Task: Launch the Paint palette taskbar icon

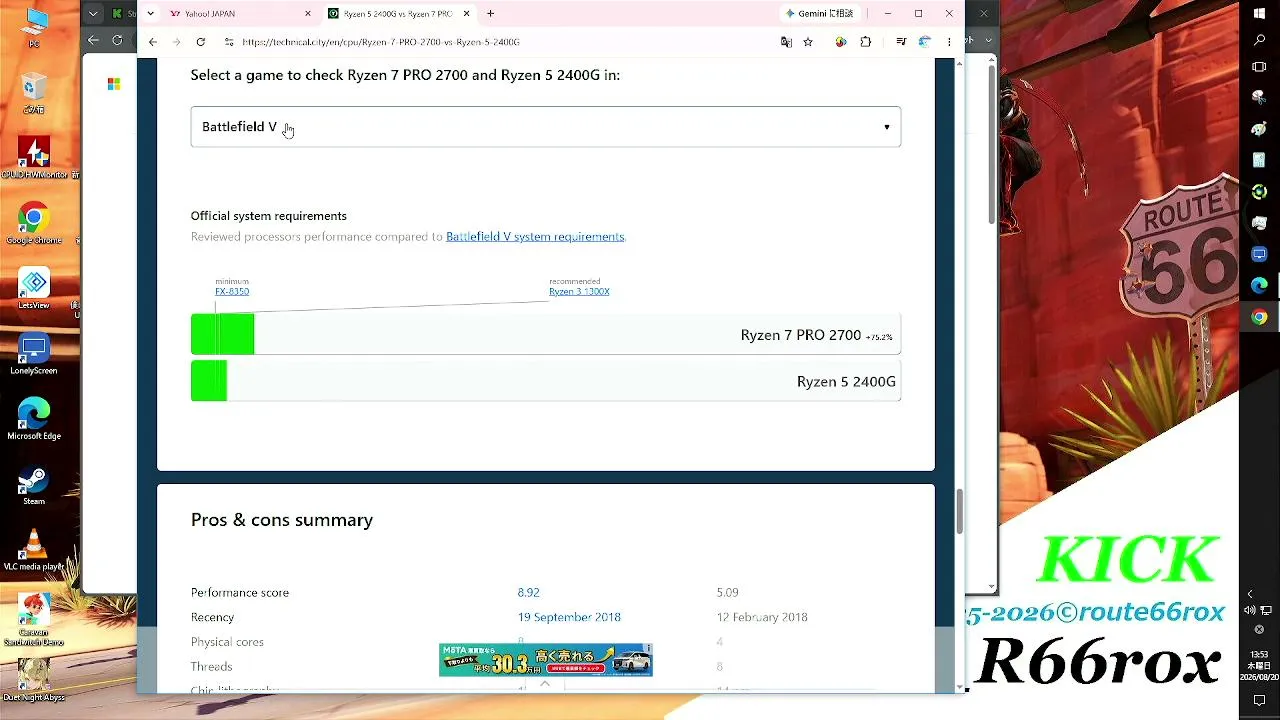Action: pyautogui.click(x=1259, y=129)
